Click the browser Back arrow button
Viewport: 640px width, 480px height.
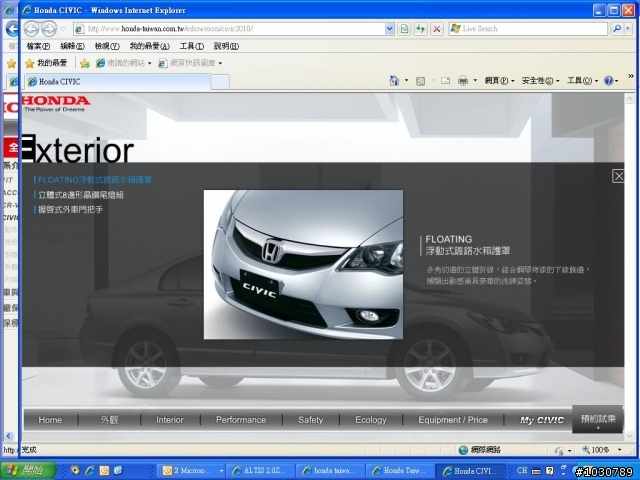click(31, 29)
